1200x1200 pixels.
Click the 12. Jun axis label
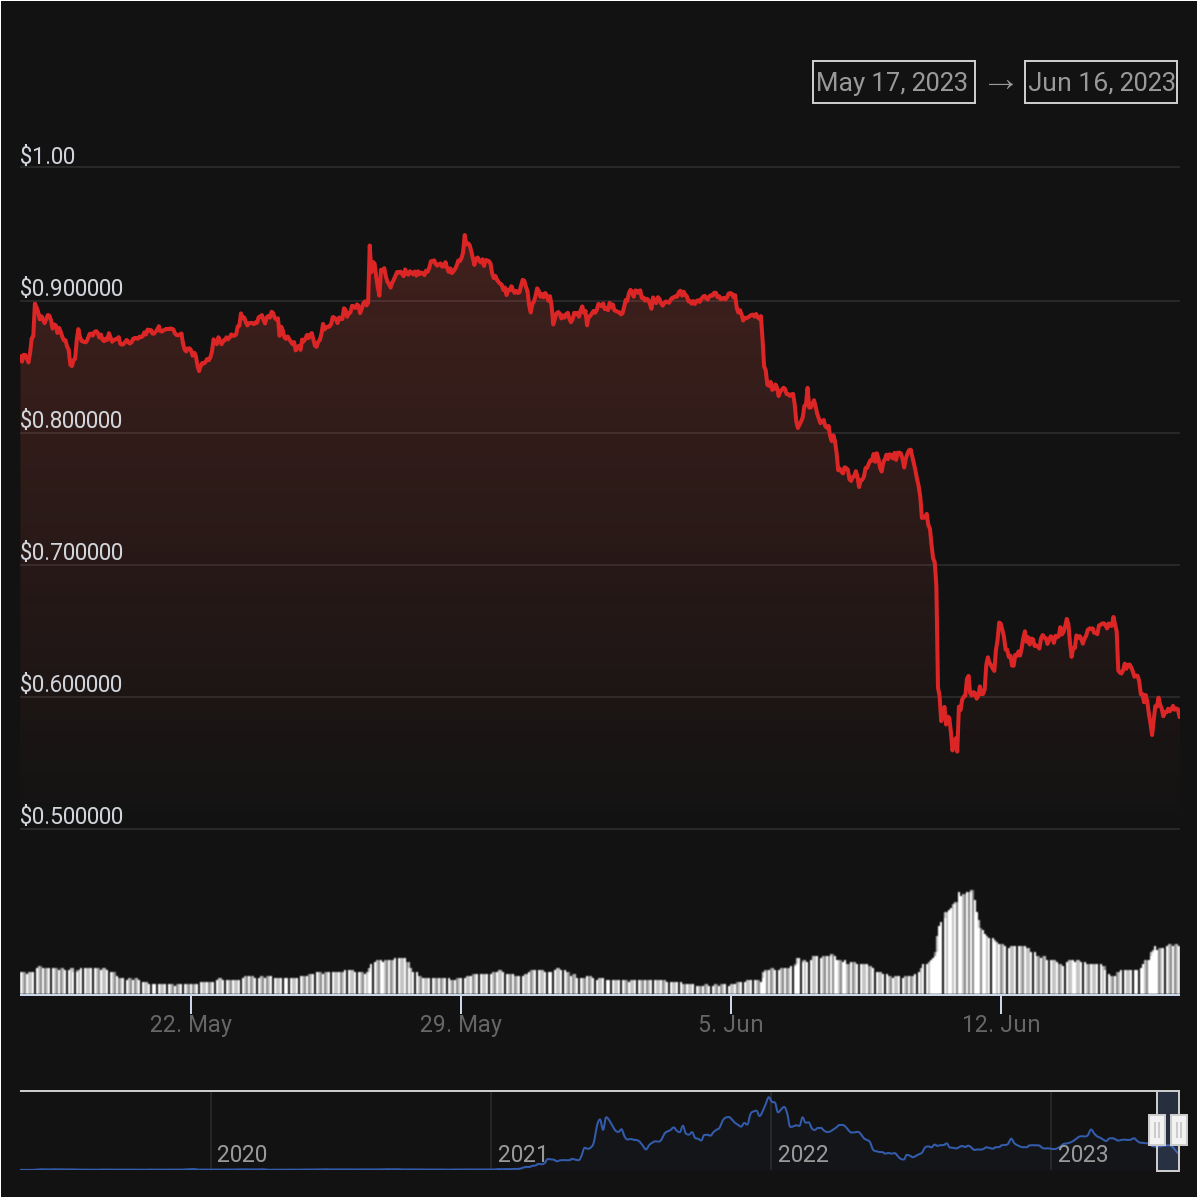pos(1003,1024)
